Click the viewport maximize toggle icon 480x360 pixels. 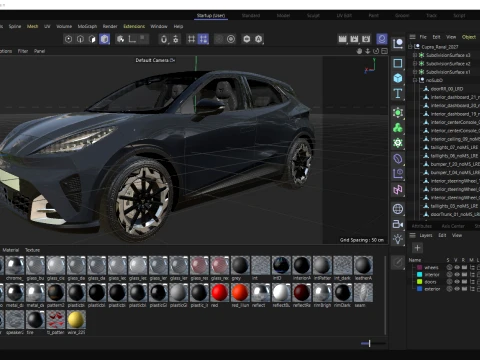pos(384,51)
